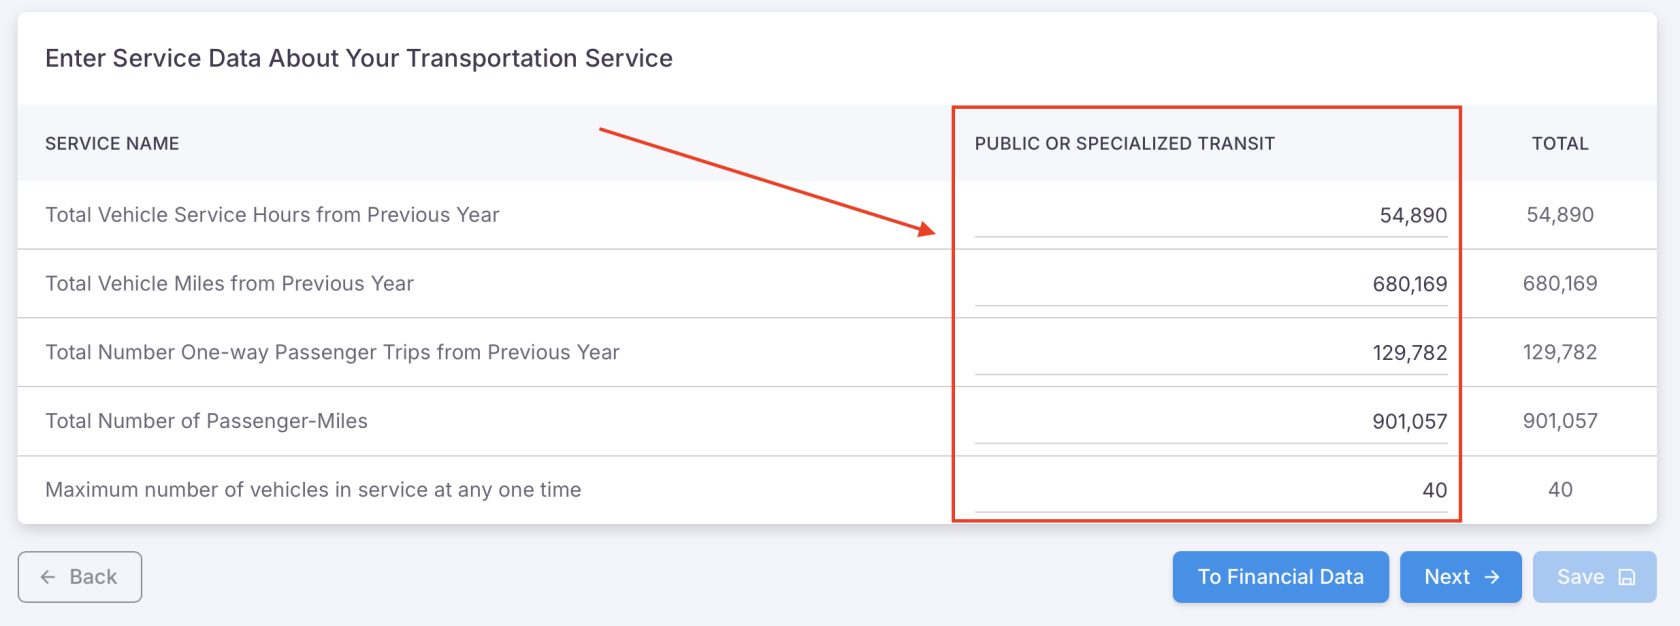Click the Enter Service Data title text
1680x626 pixels.
pyautogui.click(x=359, y=58)
